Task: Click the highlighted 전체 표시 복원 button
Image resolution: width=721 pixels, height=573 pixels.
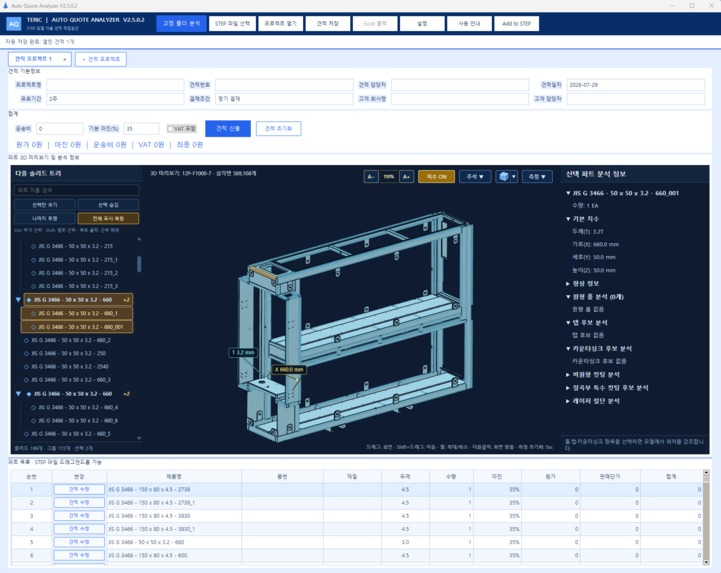Action: [x=108, y=218]
